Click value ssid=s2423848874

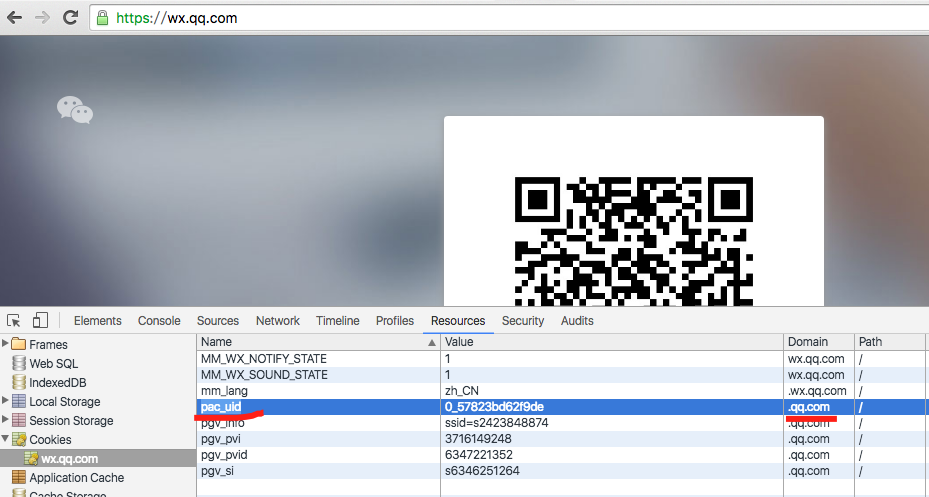pyautogui.click(x=496, y=423)
